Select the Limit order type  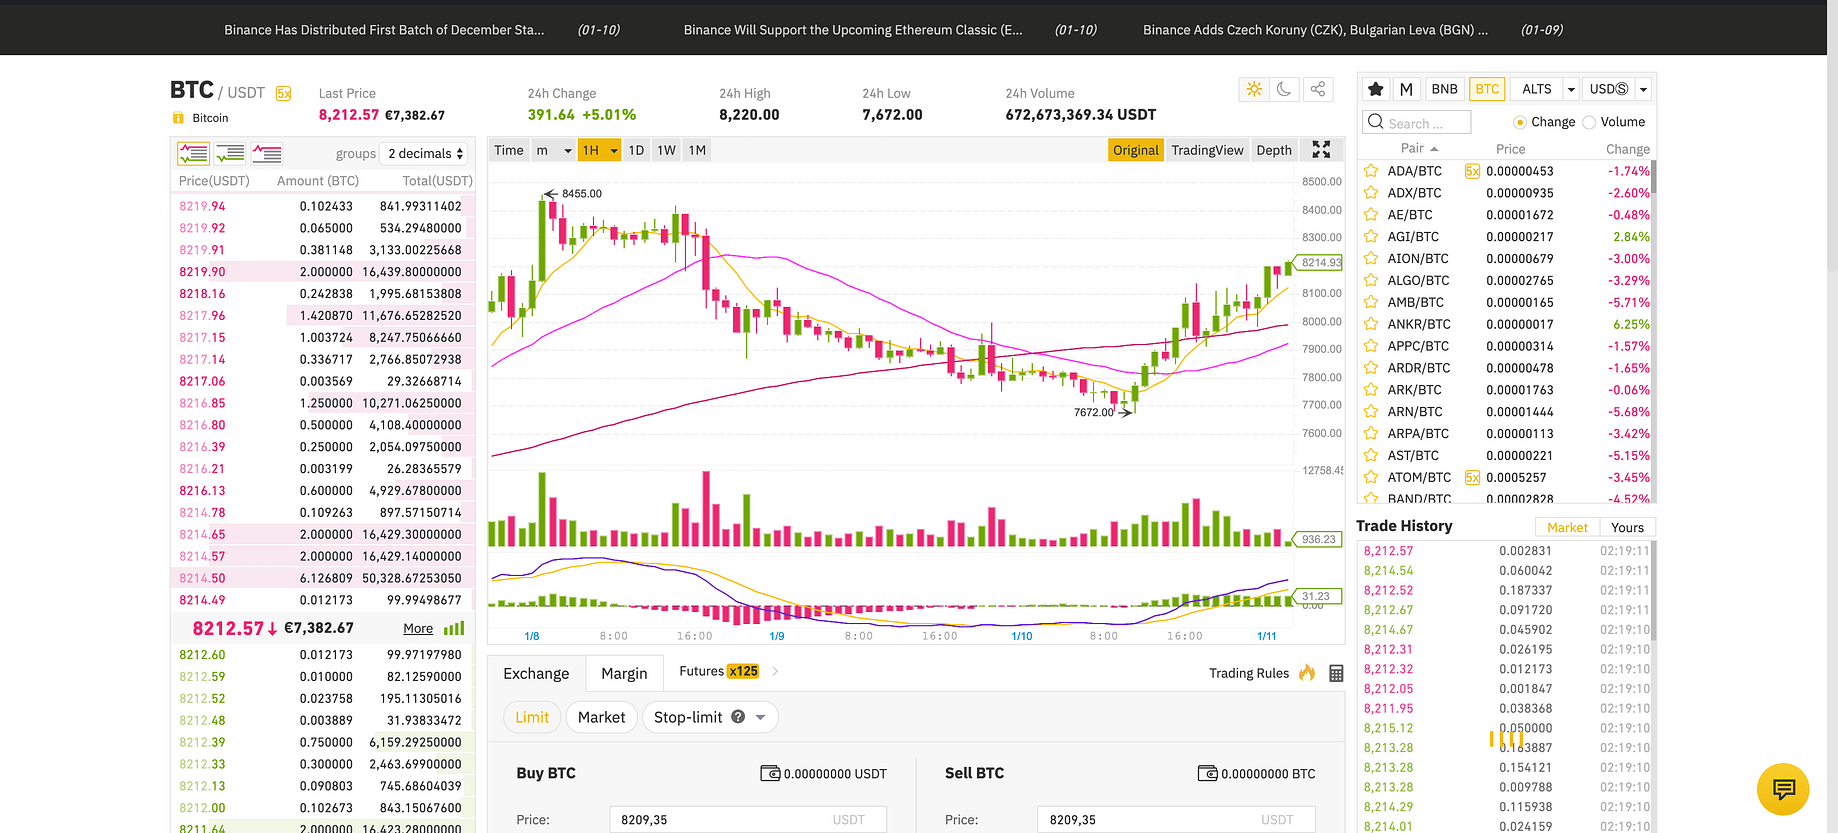coord(532,717)
